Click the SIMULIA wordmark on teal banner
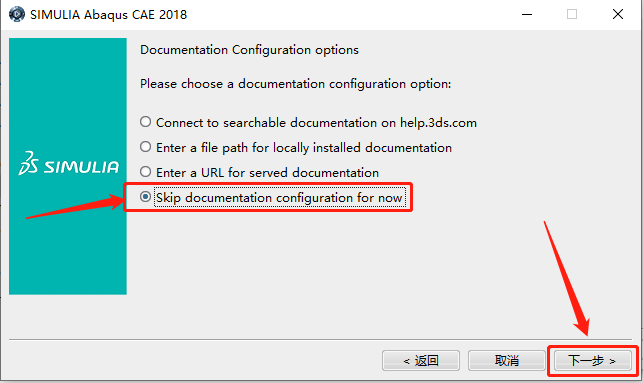Screen dimensions: 643x383 click(x=81, y=167)
